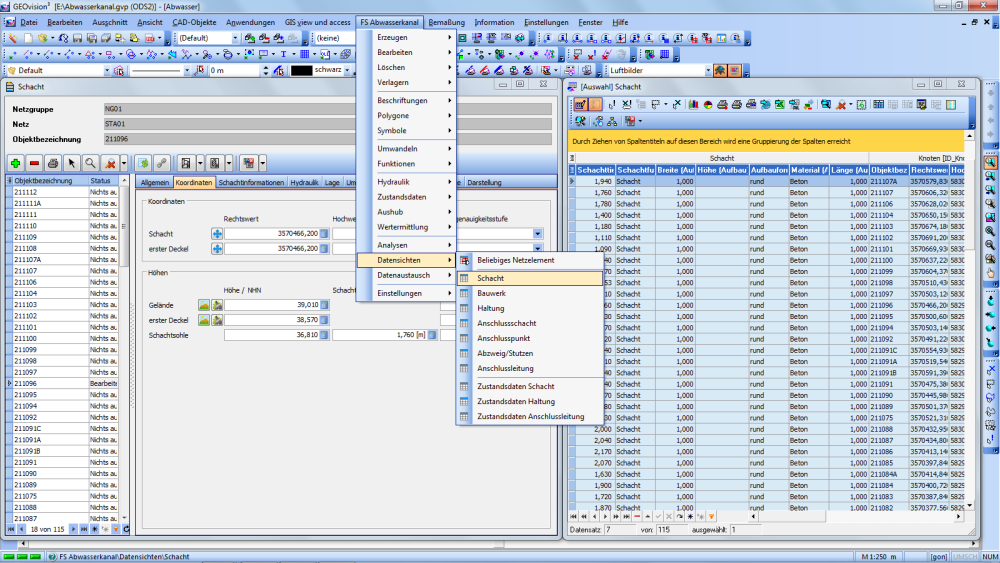Open the Hydraulik menu entry
1000x563 pixels.
tap(406, 182)
